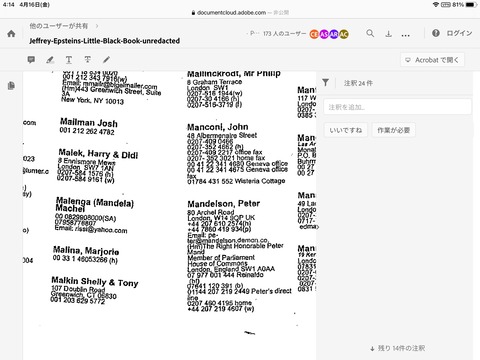480x360 pixels.
Task: Open 他のユーザーが共有 breadcrumb
Action: tap(59, 26)
